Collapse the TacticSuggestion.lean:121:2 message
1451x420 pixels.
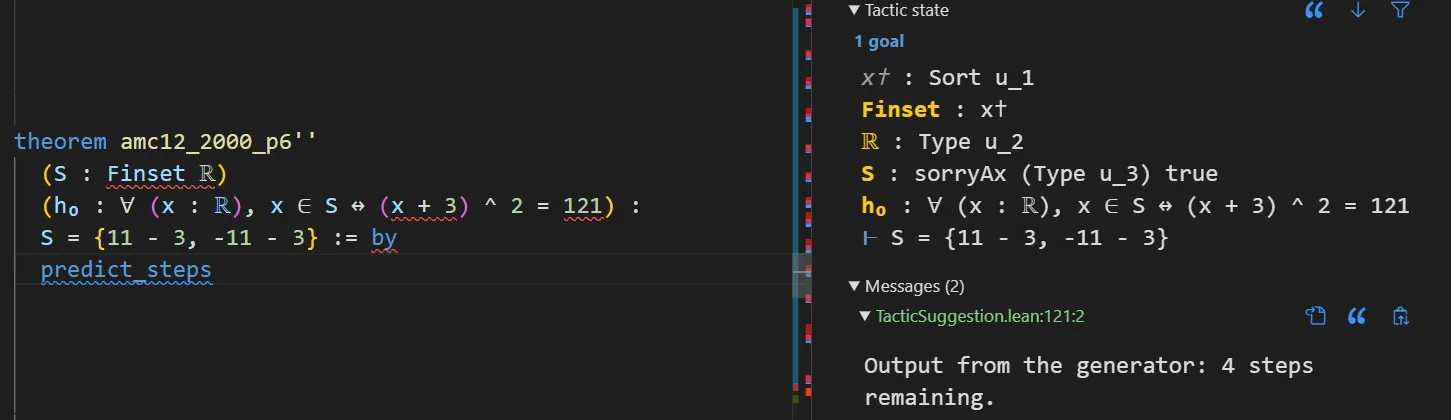[866, 316]
